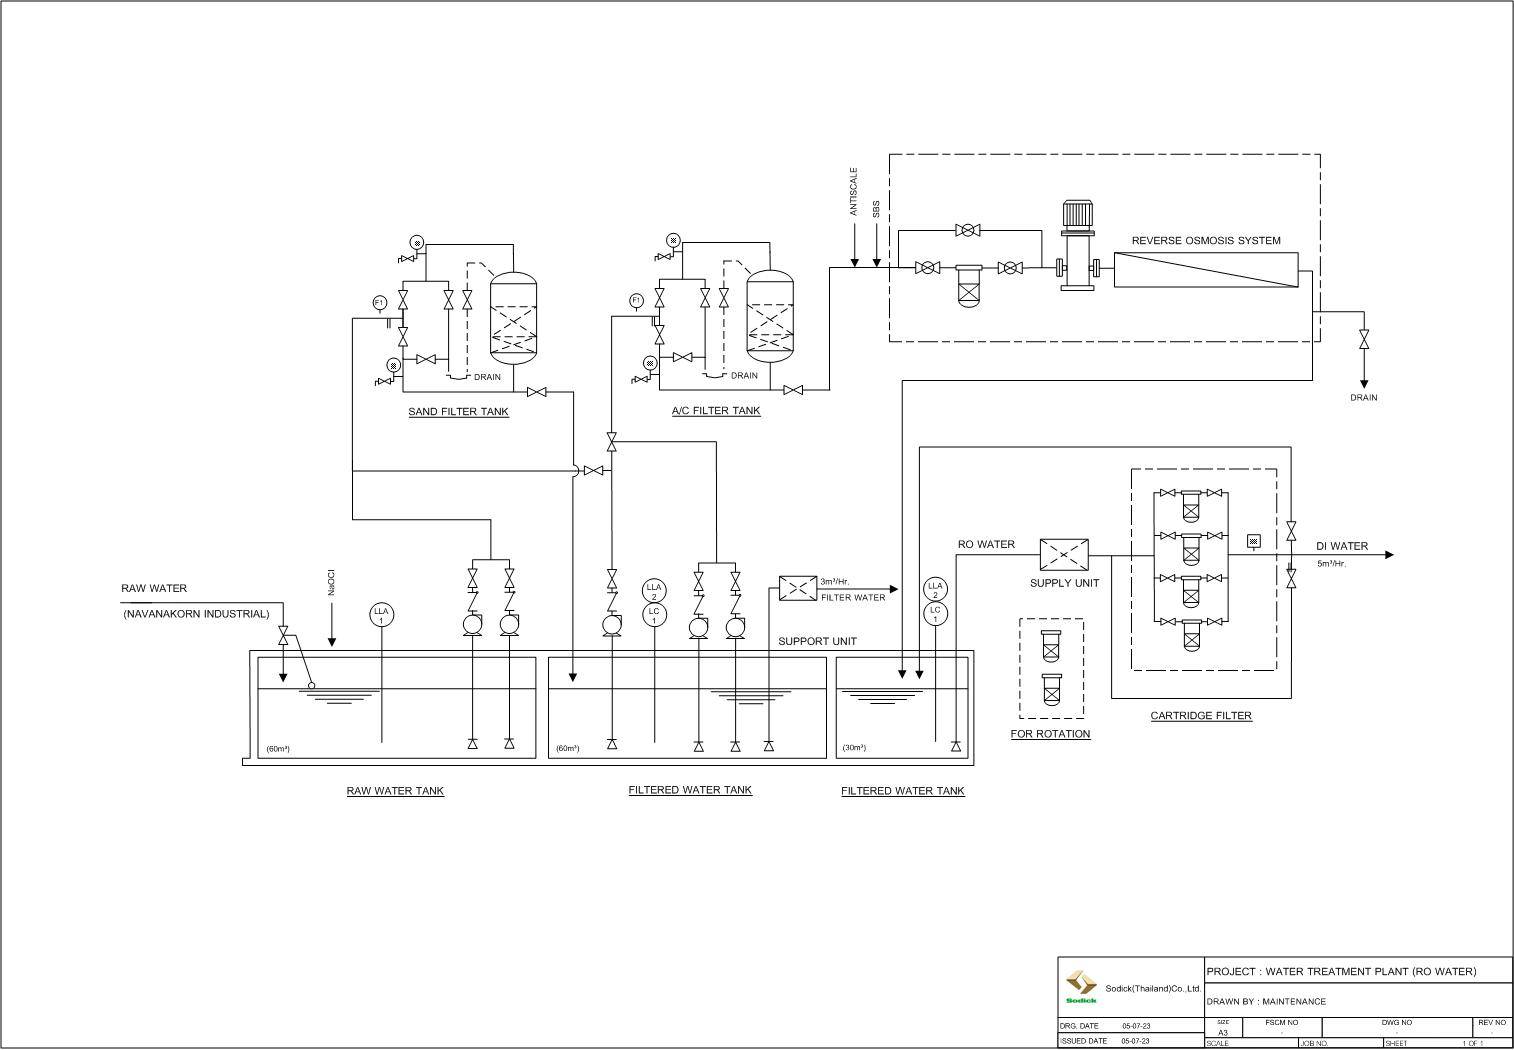
Task: Click the (30m³) capacity text
Action: 854,748
